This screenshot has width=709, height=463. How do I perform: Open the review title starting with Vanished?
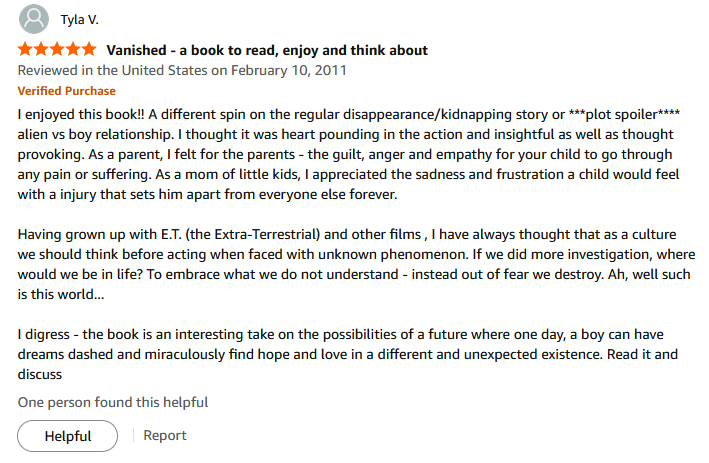[267, 50]
